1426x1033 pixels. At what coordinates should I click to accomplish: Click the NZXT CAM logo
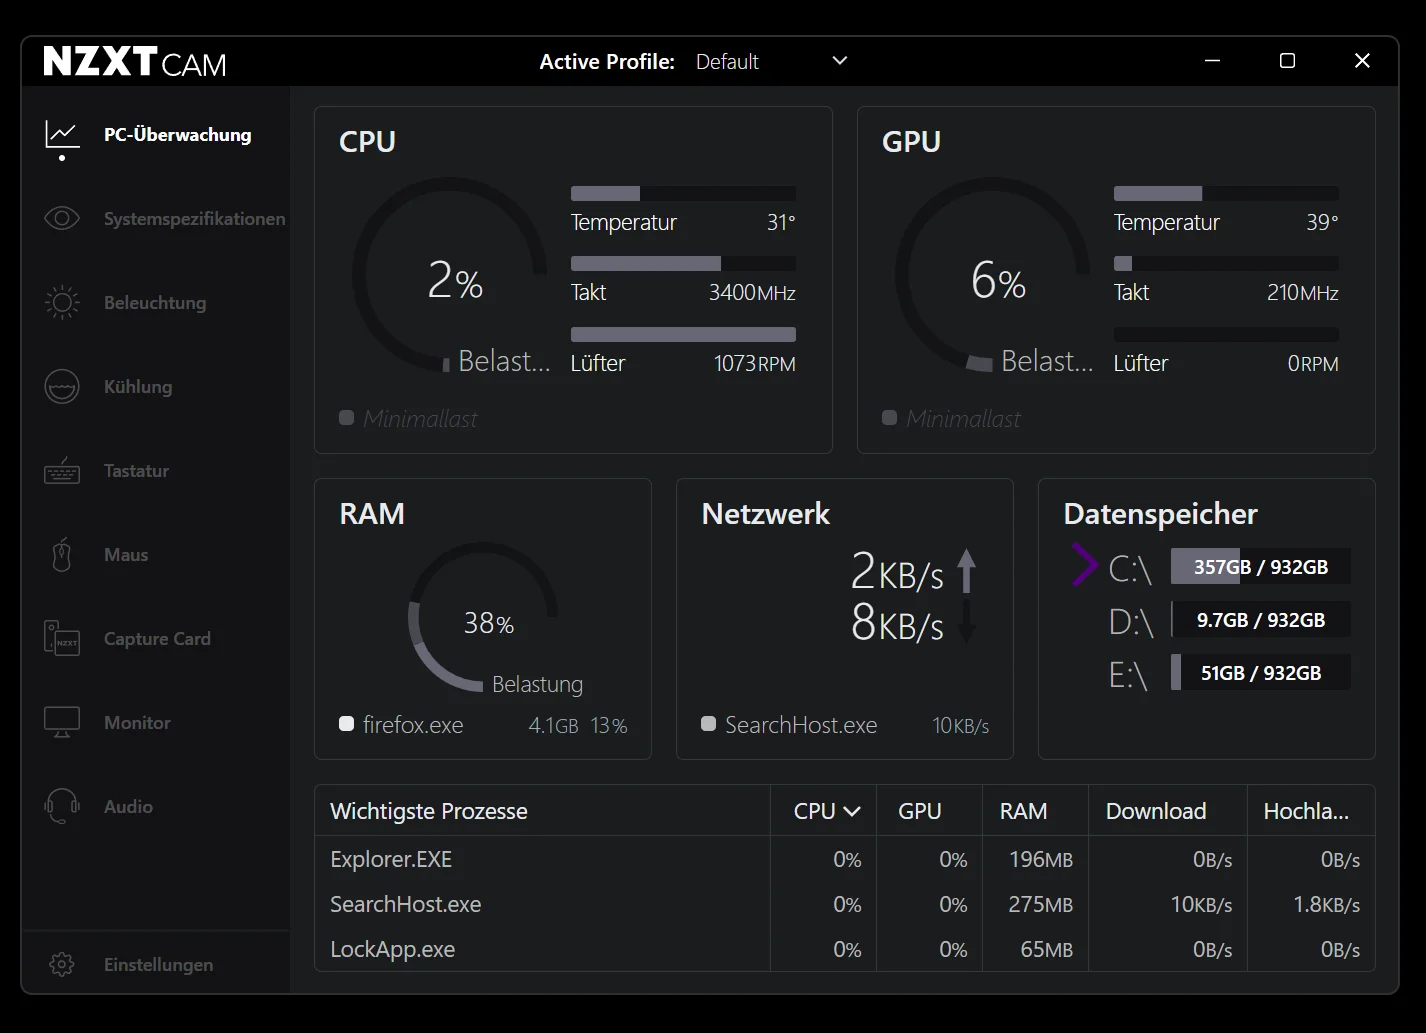point(135,62)
